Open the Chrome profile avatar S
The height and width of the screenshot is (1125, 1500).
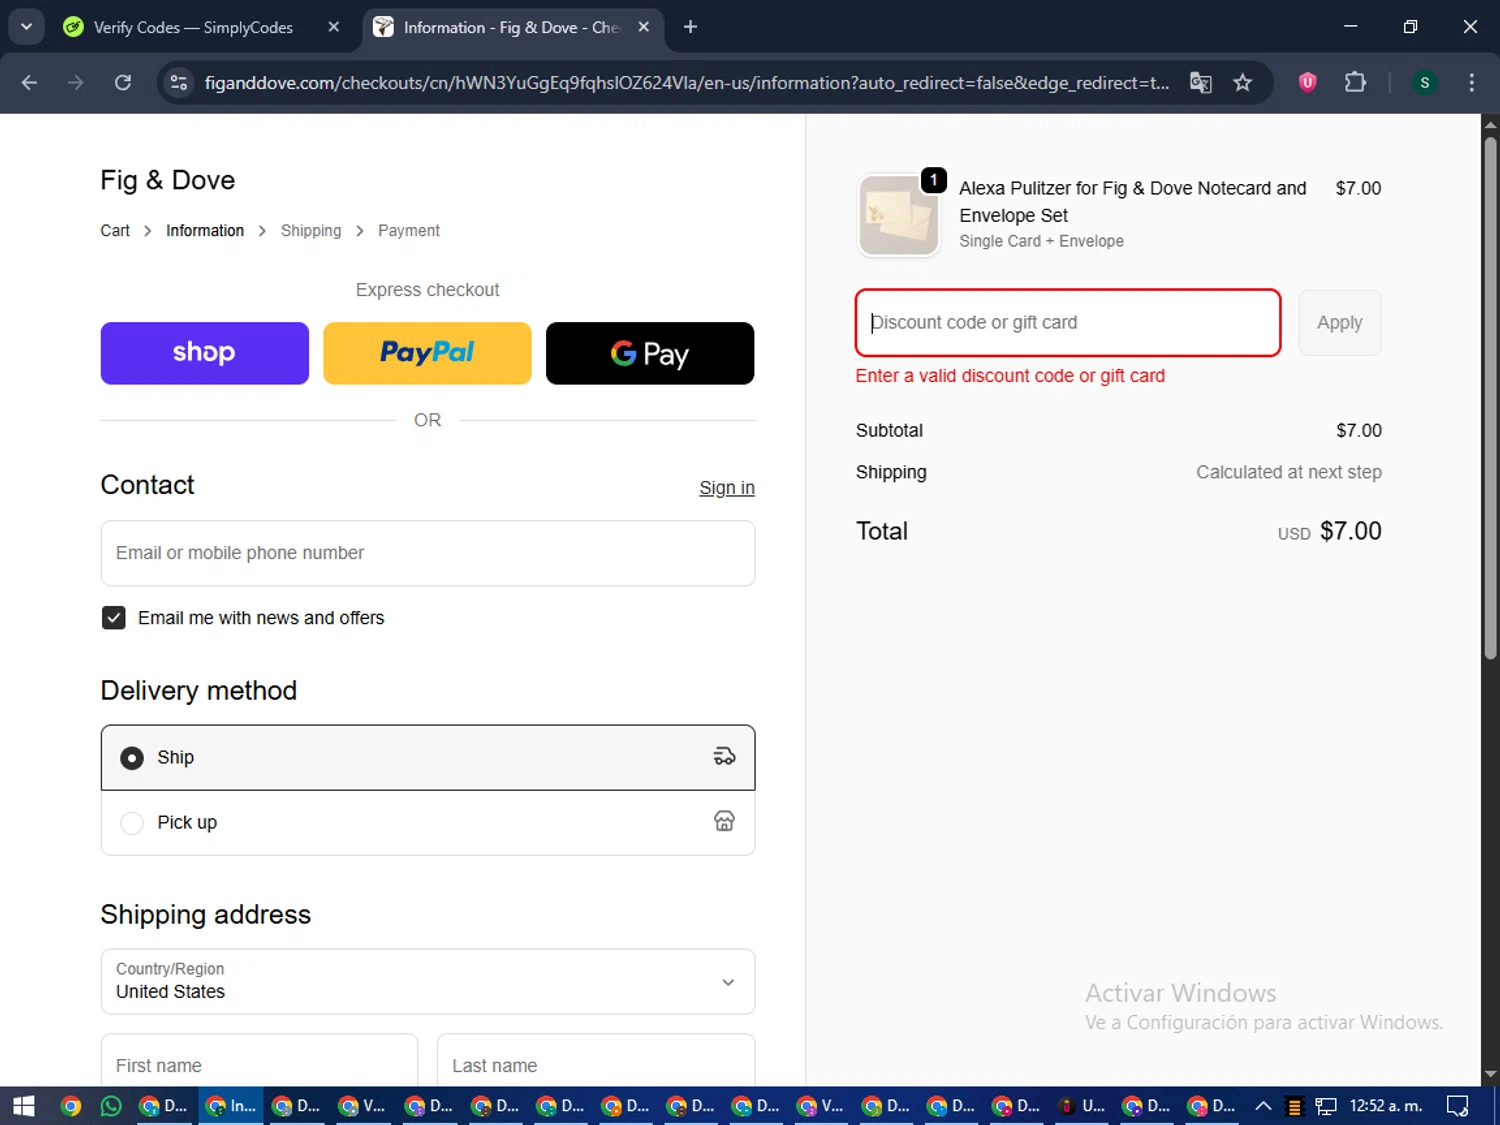point(1424,82)
